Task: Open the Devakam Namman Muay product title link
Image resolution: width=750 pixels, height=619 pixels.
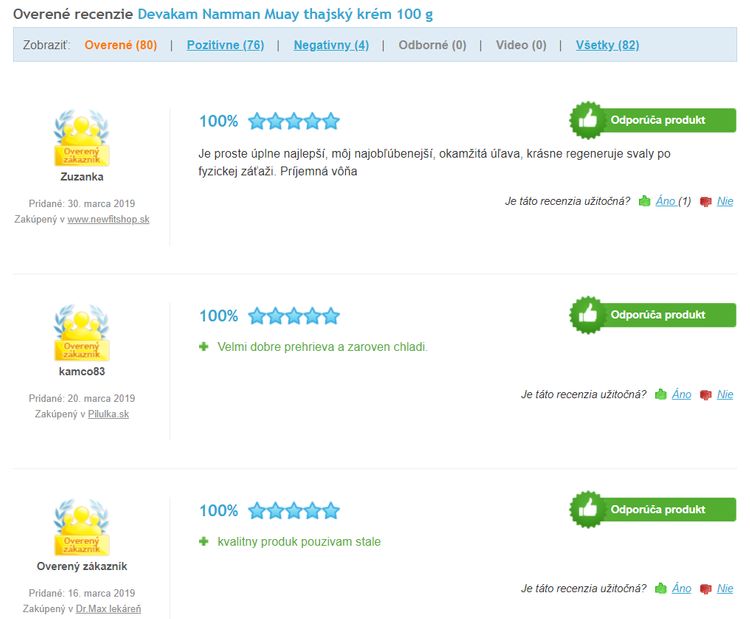Action: pos(285,14)
